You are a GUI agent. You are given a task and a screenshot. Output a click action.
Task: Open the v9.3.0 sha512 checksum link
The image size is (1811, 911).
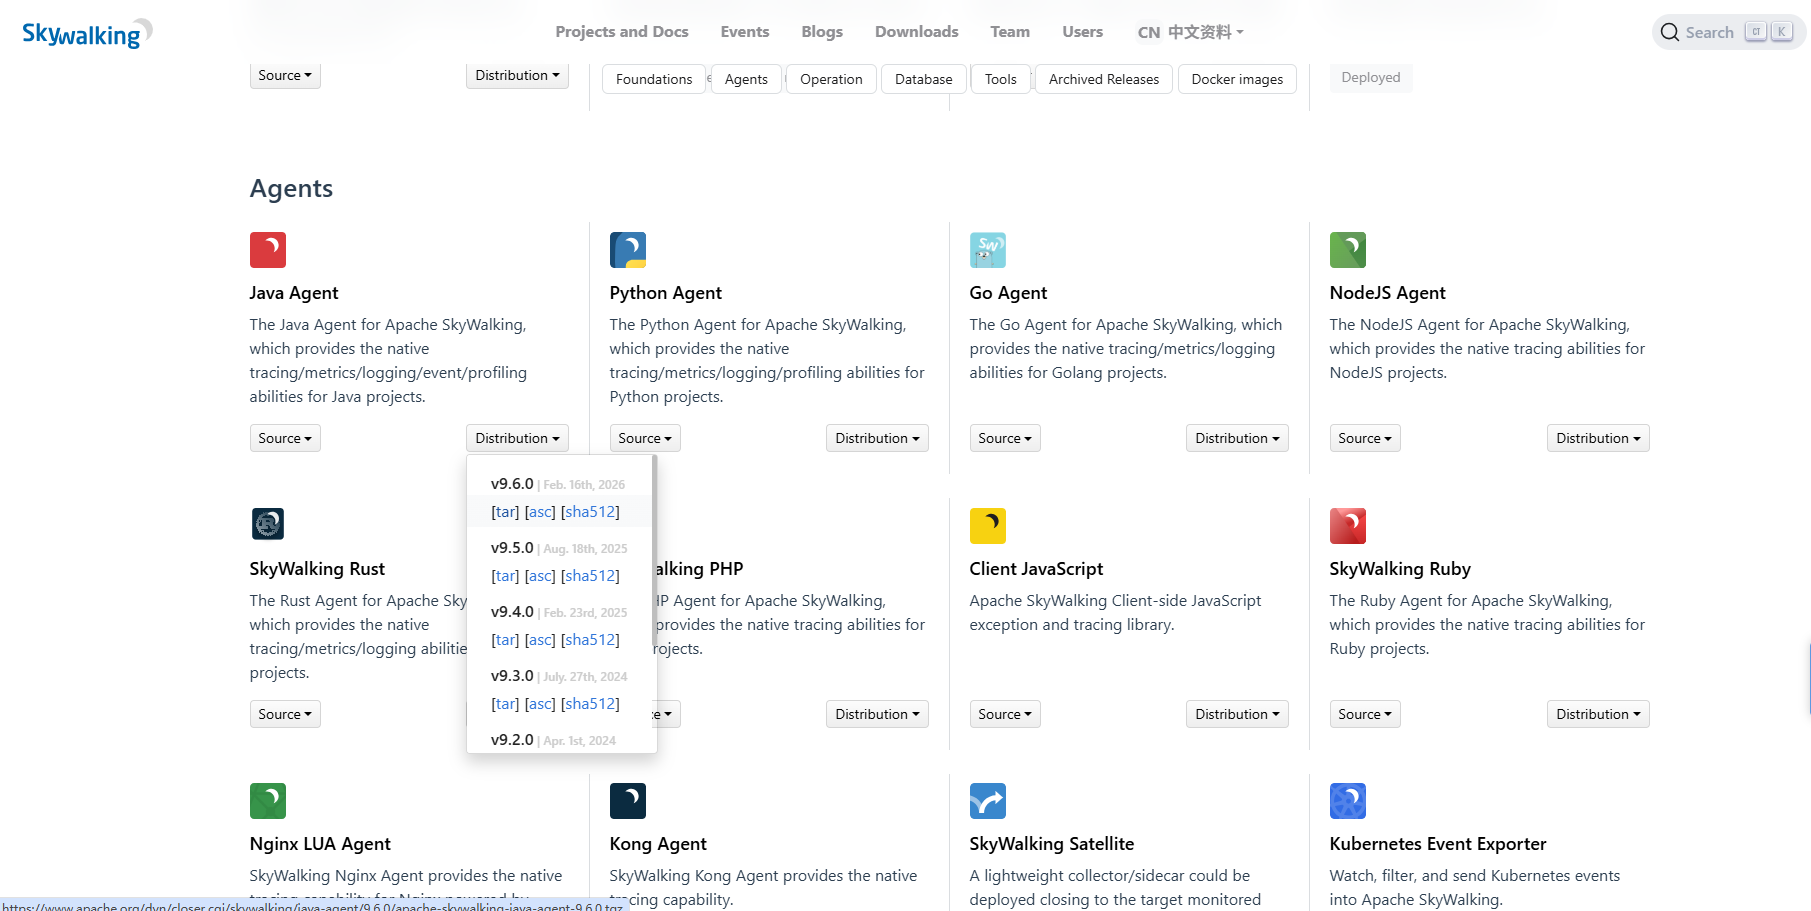(x=590, y=704)
